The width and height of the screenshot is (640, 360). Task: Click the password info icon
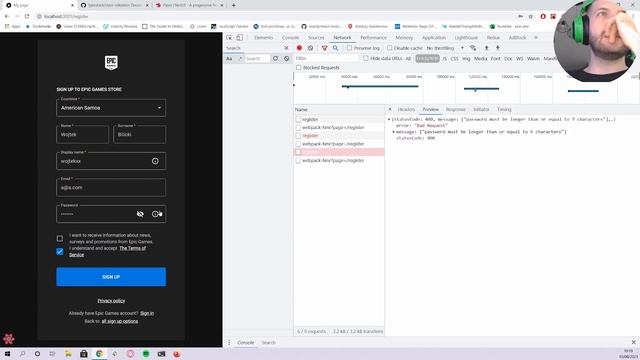point(155,214)
